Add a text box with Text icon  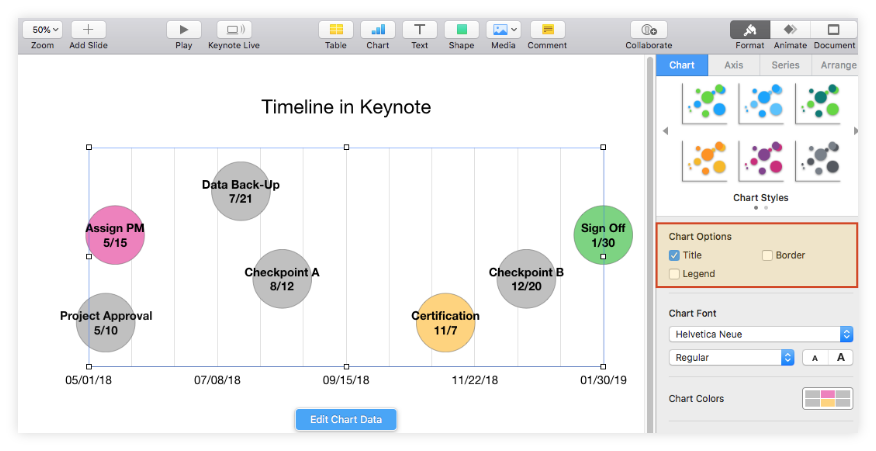coord(419,30)
